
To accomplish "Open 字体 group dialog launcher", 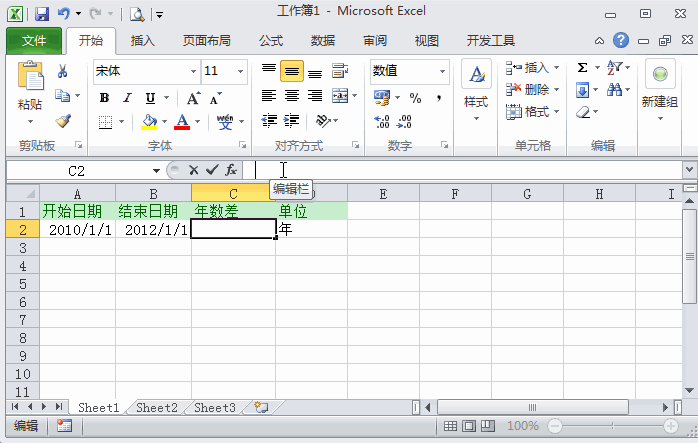I will [x=242, y=145].
